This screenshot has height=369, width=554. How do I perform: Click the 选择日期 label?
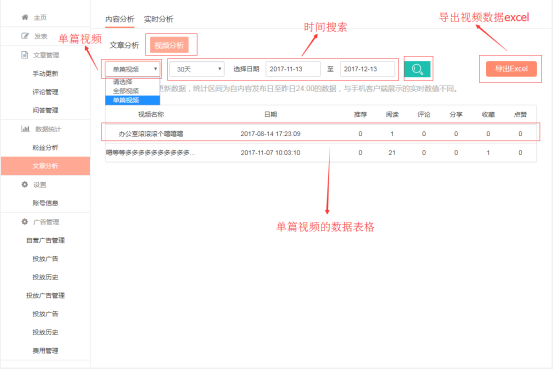246,69
